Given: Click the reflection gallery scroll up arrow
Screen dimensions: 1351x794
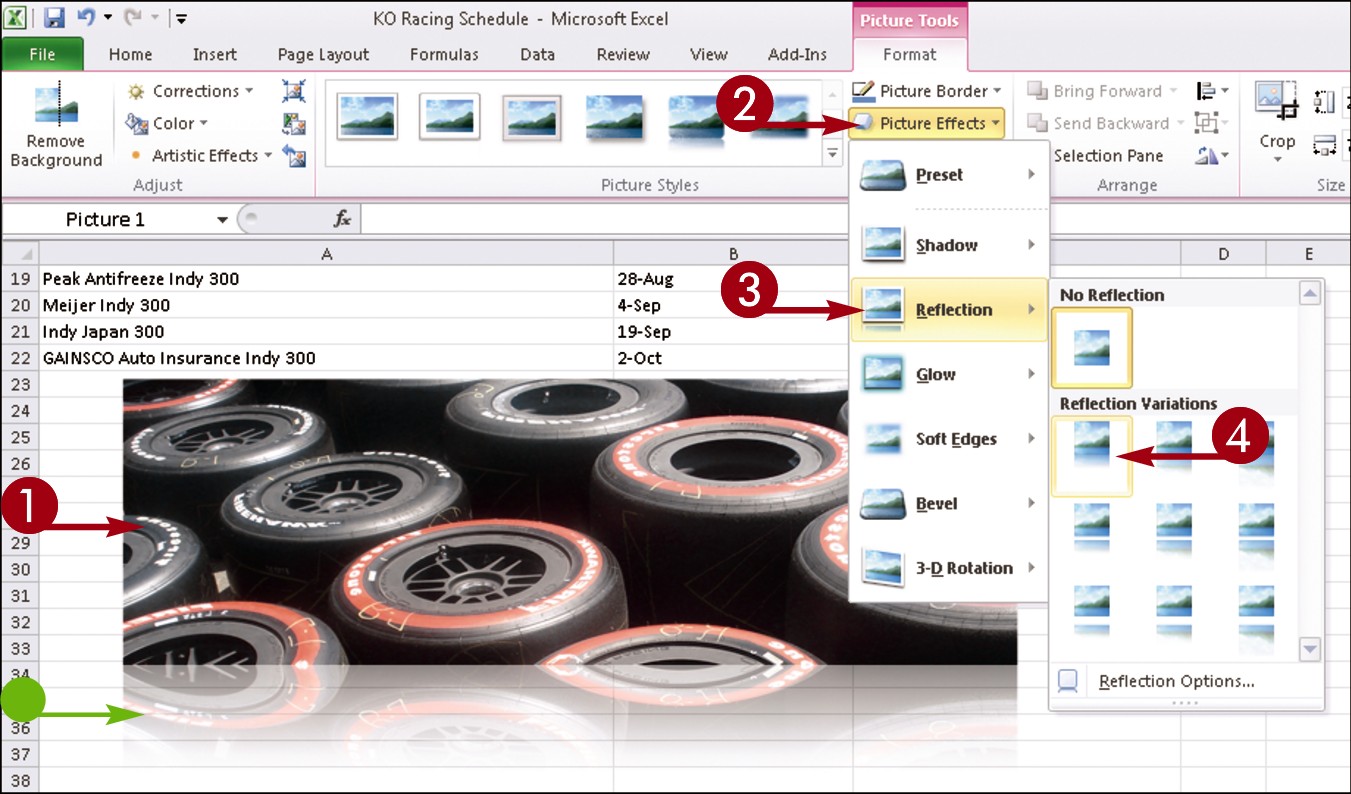Looking at the screenshot, I should pyautogui.click(x=1310, y=294).
